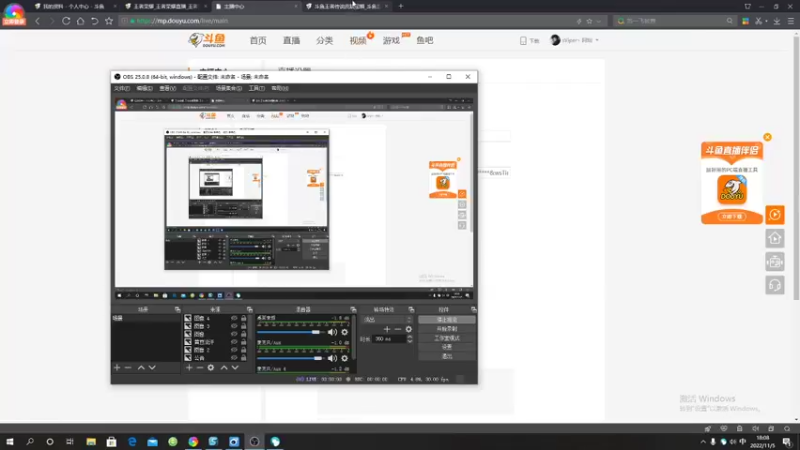Remove the selected scene in OBS
This screenshot has width=800, height=450.
(128, 367)
